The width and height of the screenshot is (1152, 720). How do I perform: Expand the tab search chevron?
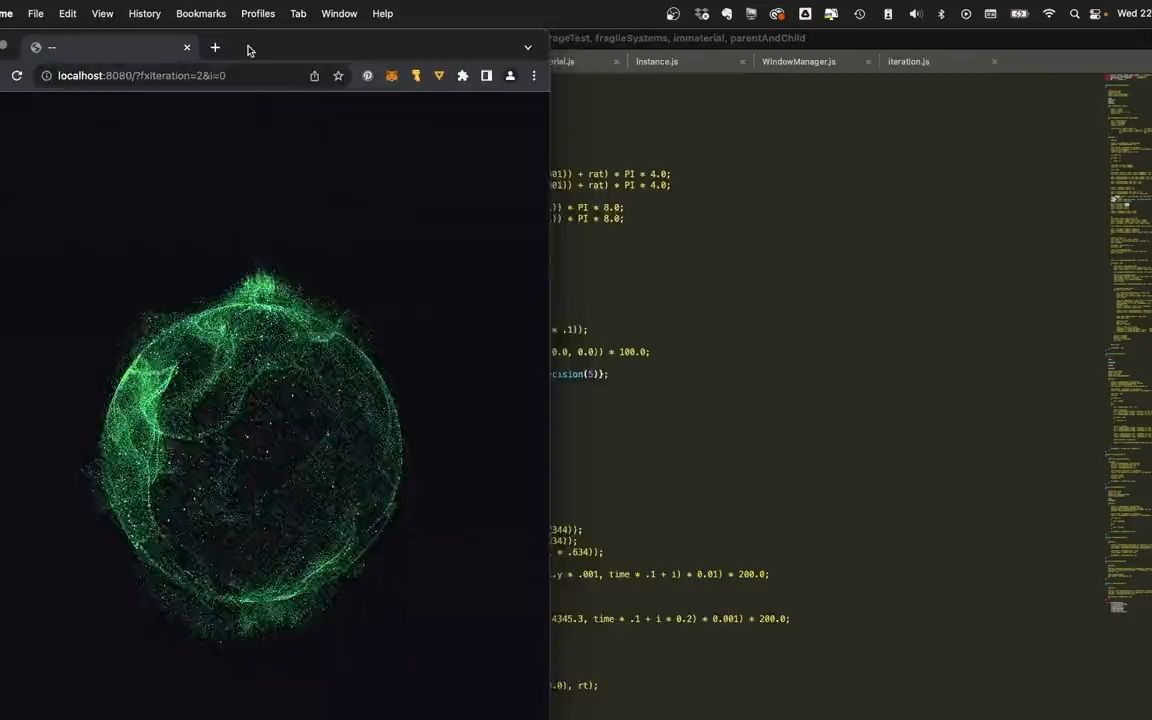(x=528, y=47)
